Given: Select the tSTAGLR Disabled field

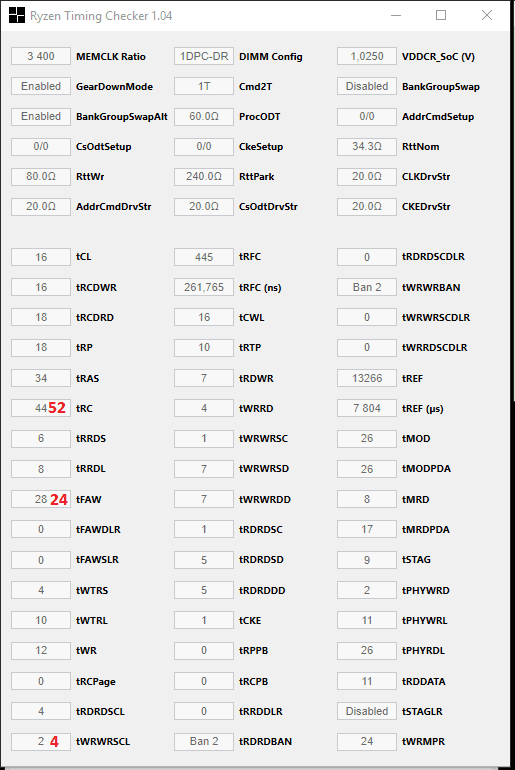Looking at the screenshot, I should coord(367,711).
